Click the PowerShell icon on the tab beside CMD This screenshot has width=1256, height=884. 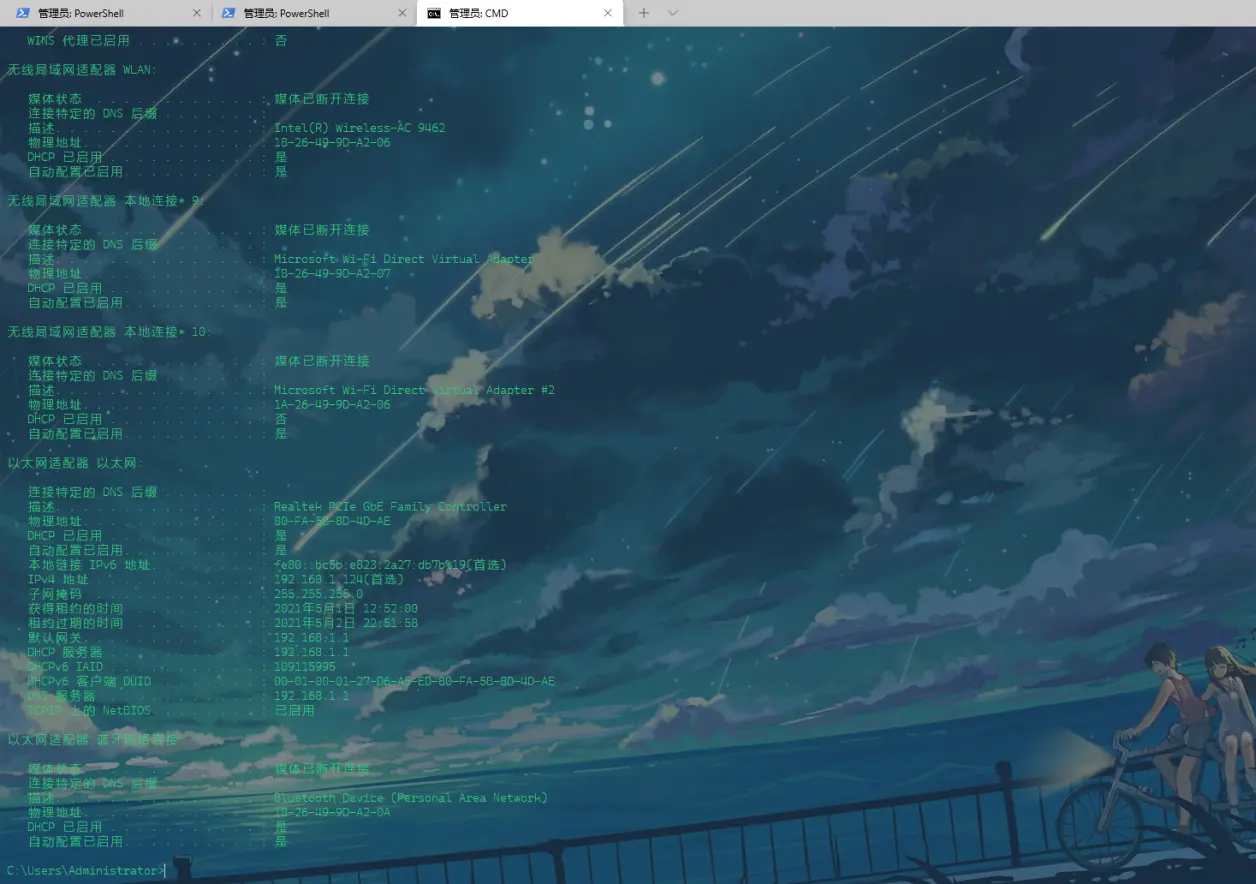pos(228,13)
